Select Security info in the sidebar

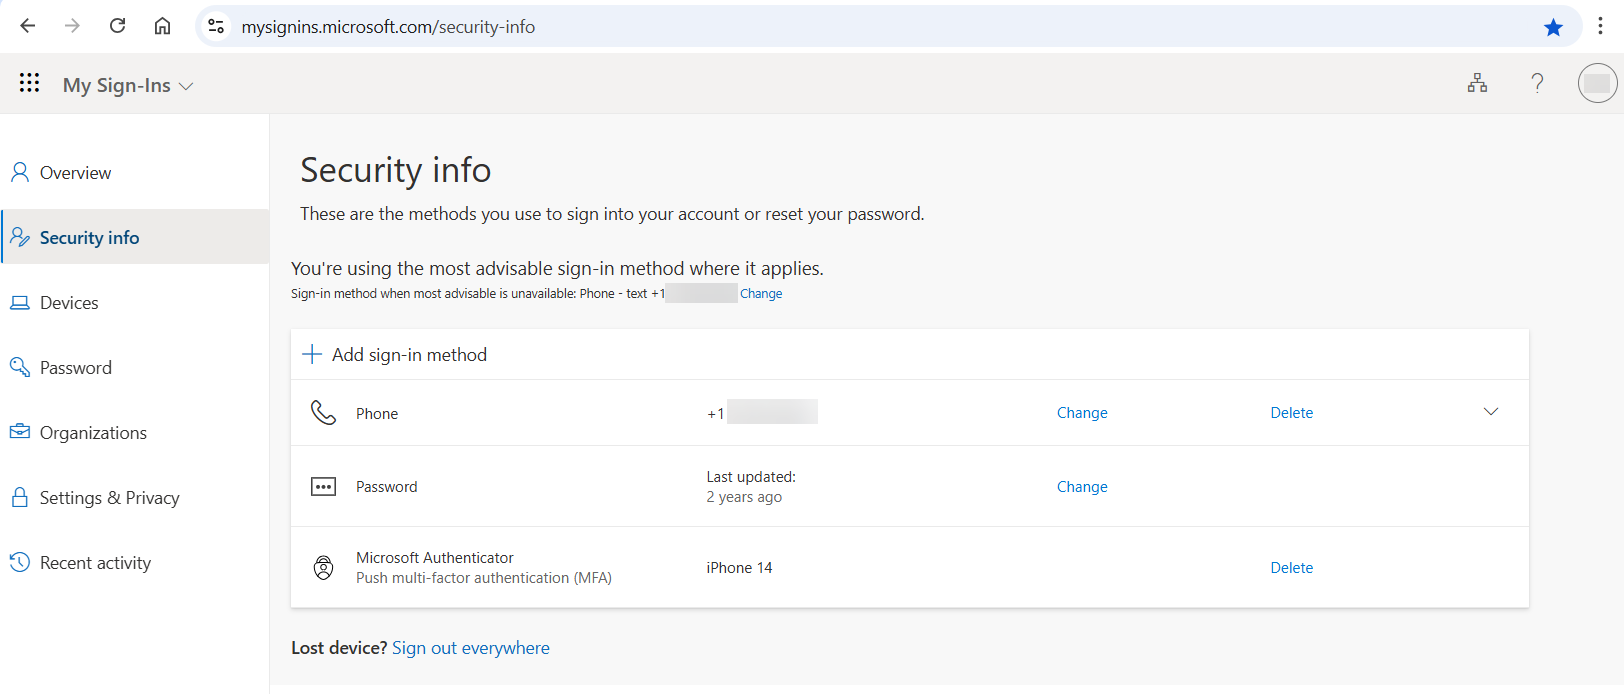(x=135, y=237)
